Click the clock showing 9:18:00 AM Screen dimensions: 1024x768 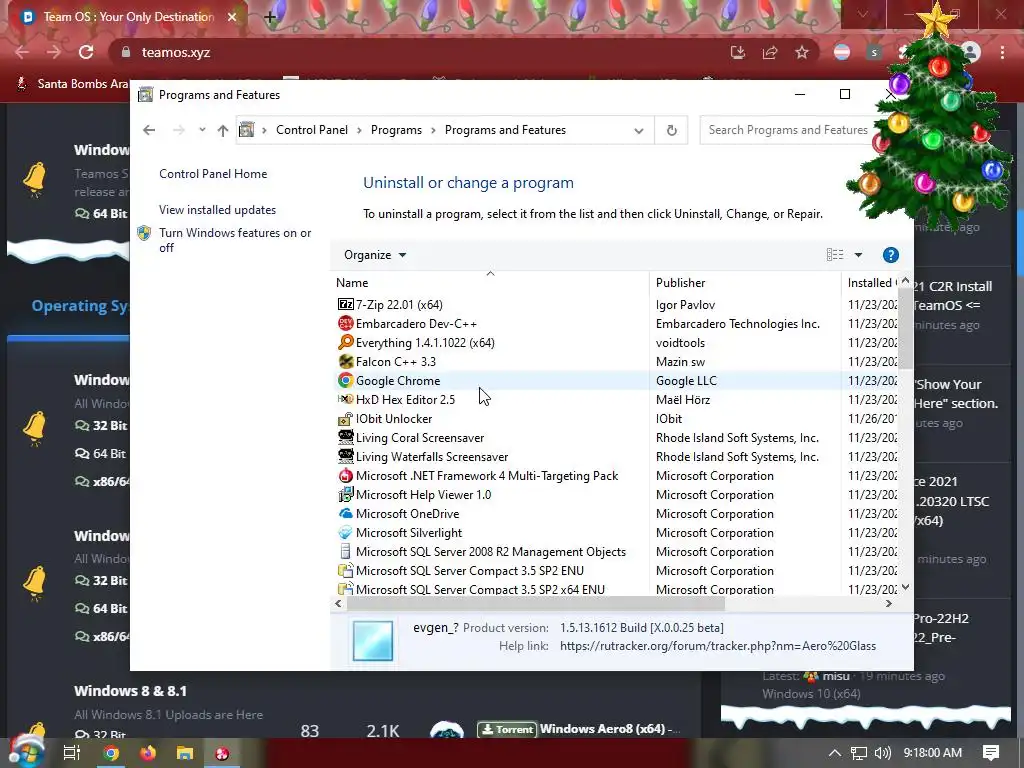pyautogui.click(x=932, y=753)
